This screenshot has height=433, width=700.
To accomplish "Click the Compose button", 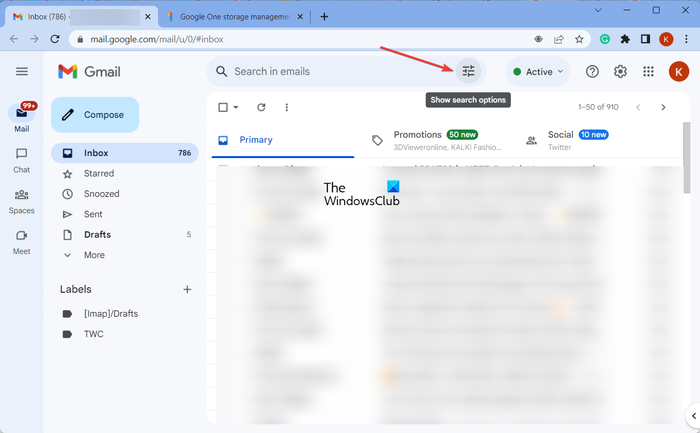I will point(95,115).
